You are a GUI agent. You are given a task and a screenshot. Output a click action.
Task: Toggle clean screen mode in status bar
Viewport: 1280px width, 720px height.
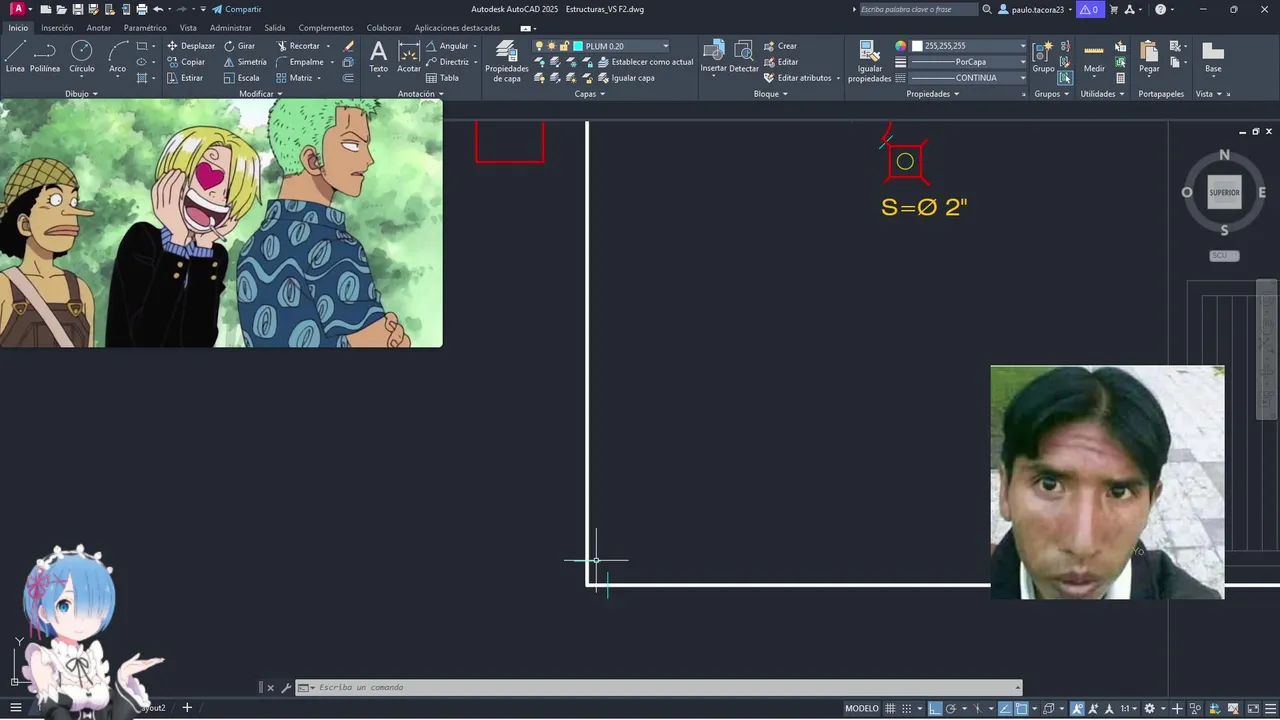point(1253,708)
